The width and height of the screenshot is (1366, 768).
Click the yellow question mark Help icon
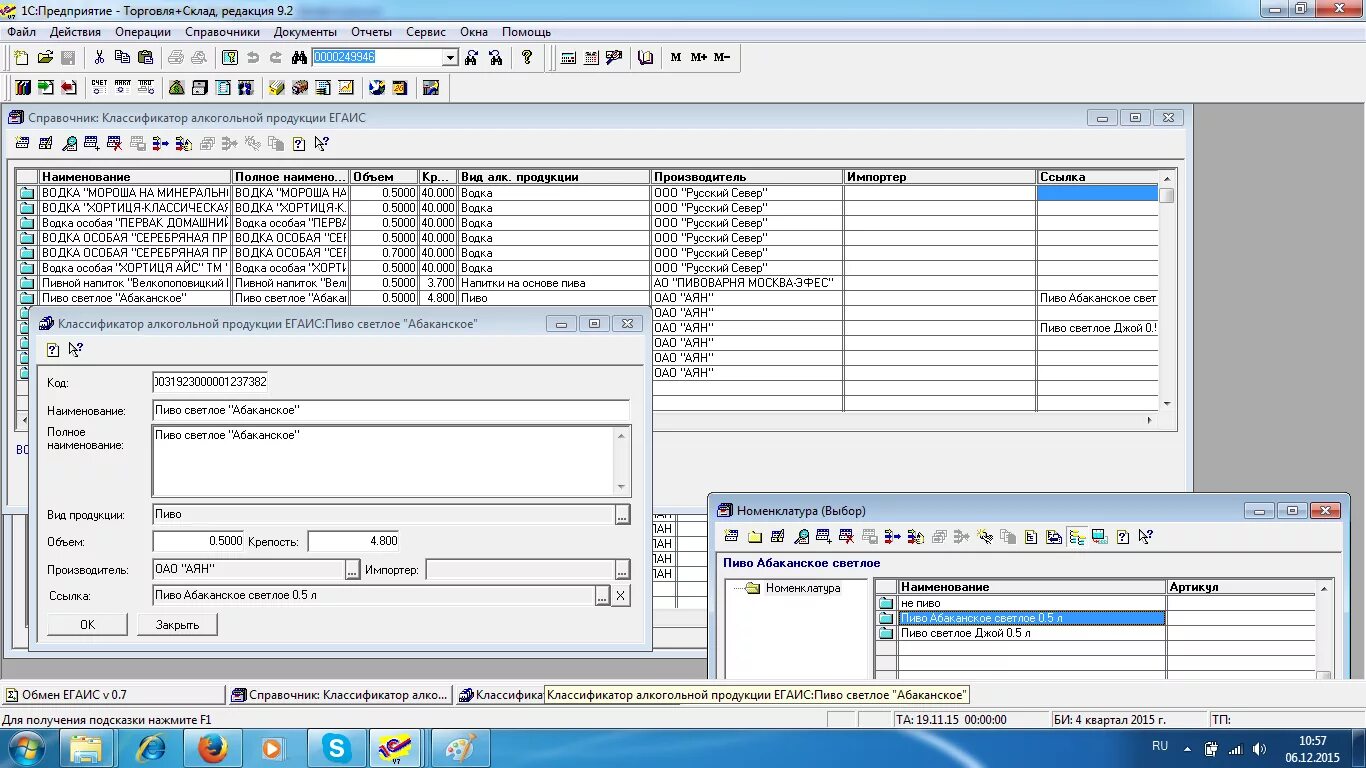click(527, 58)
